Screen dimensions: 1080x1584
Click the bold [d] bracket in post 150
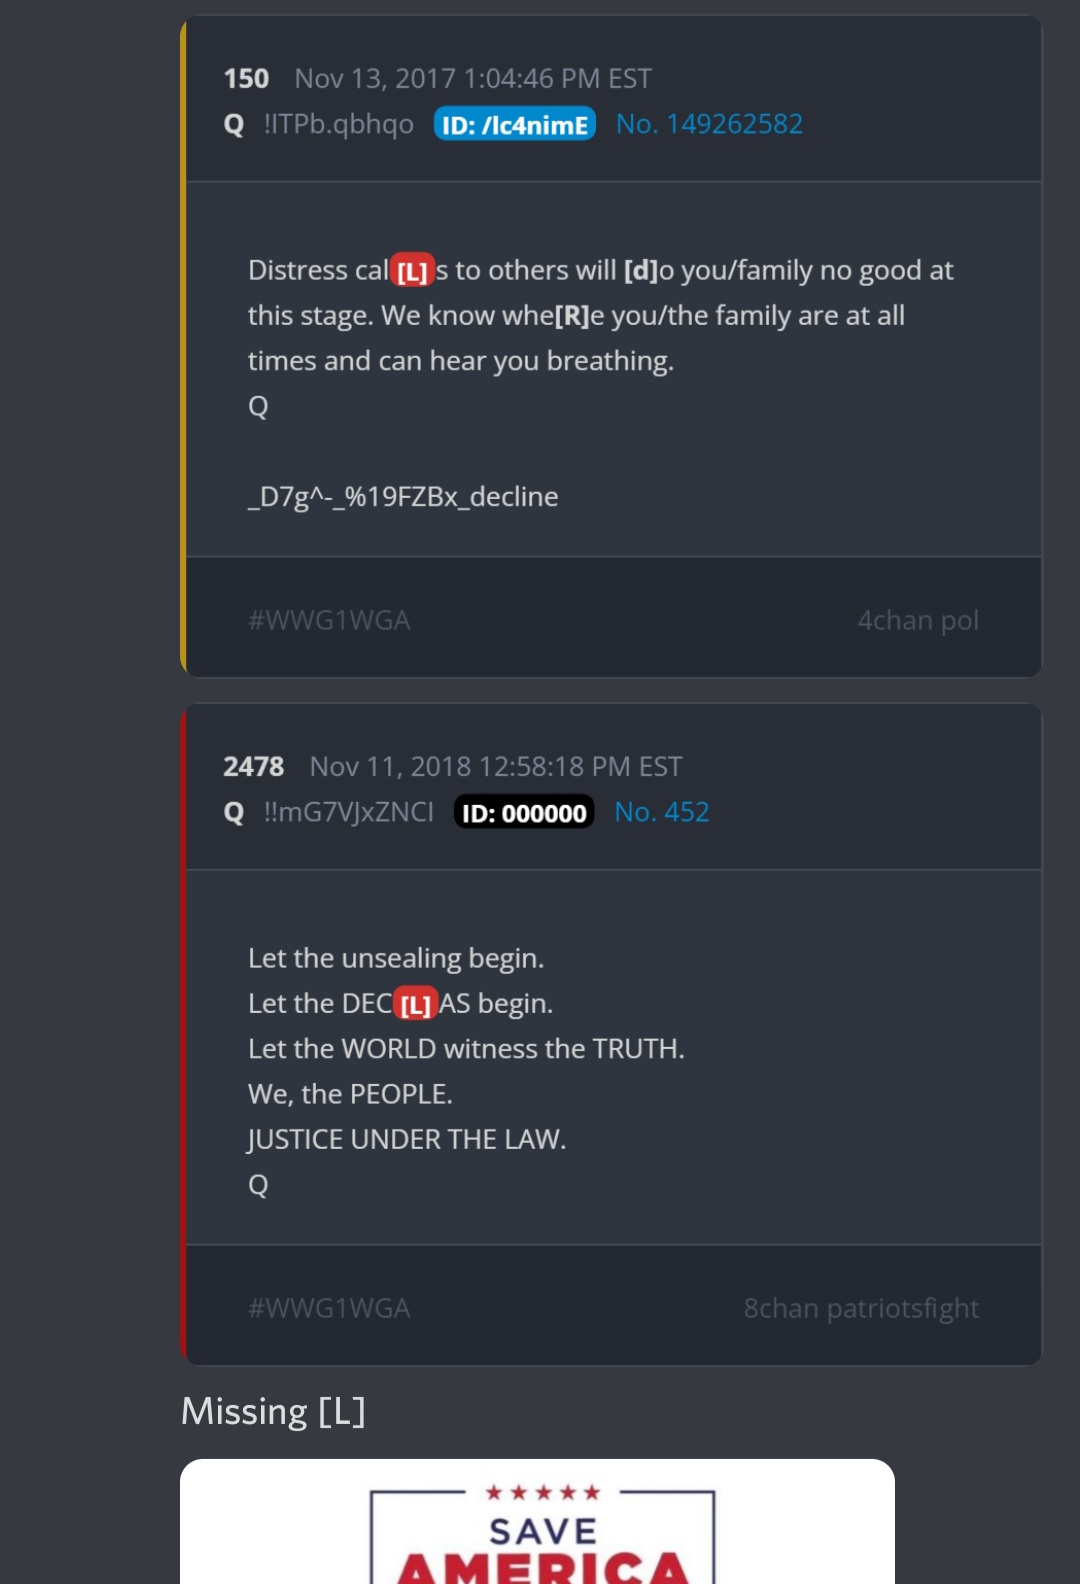tap(641, 270)
